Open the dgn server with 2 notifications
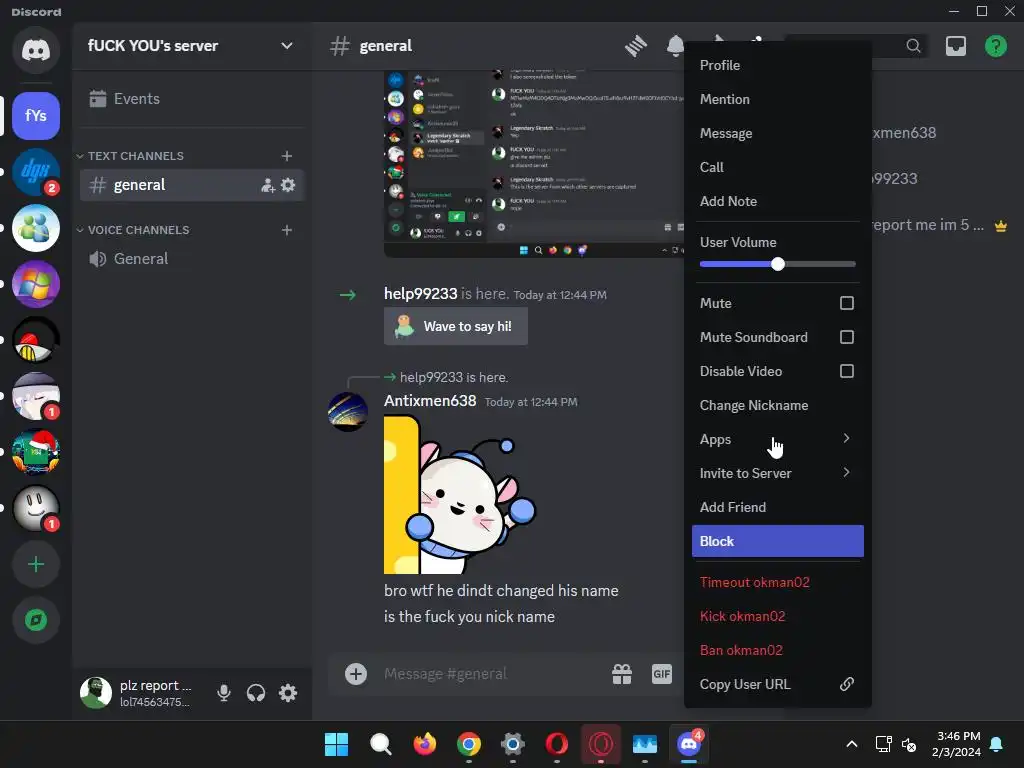1024x768 pixels. [36, 172]
